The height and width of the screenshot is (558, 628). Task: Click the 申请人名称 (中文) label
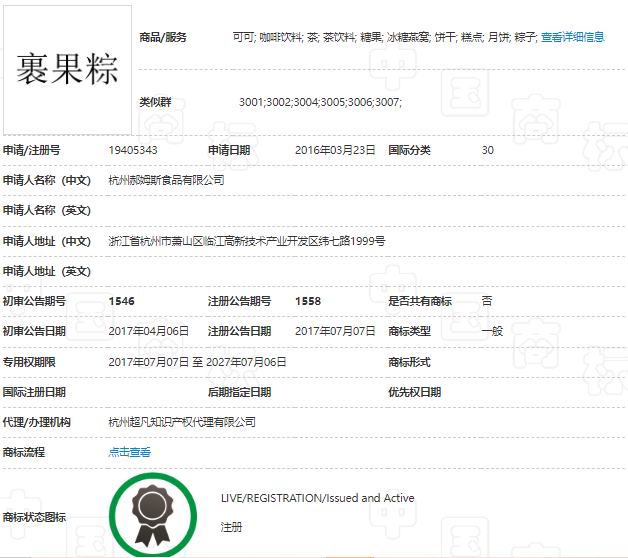(x=47, y=180)
